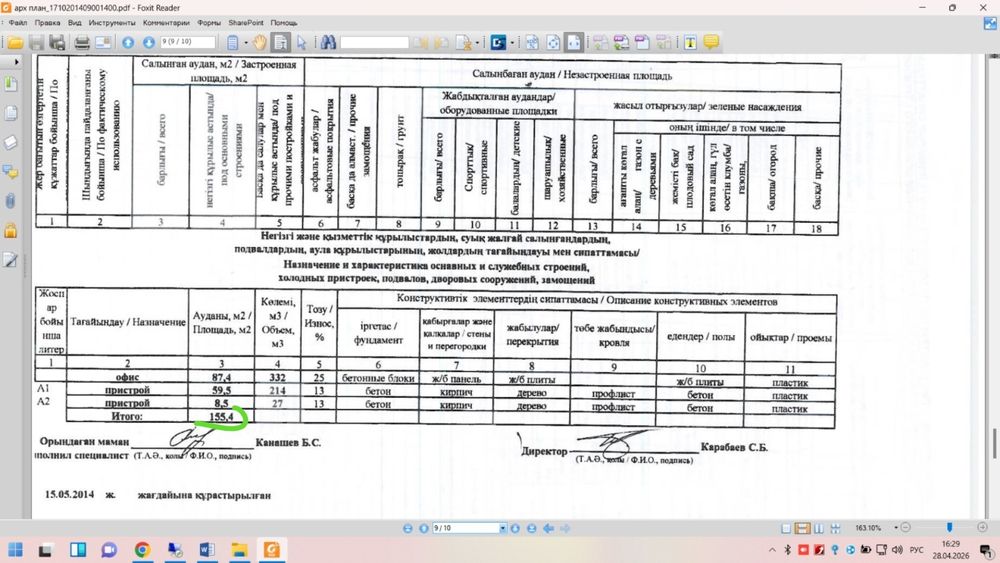Click the Save floppy disk icon
This screenshot has height=563, width=1000.
point(36,43)
